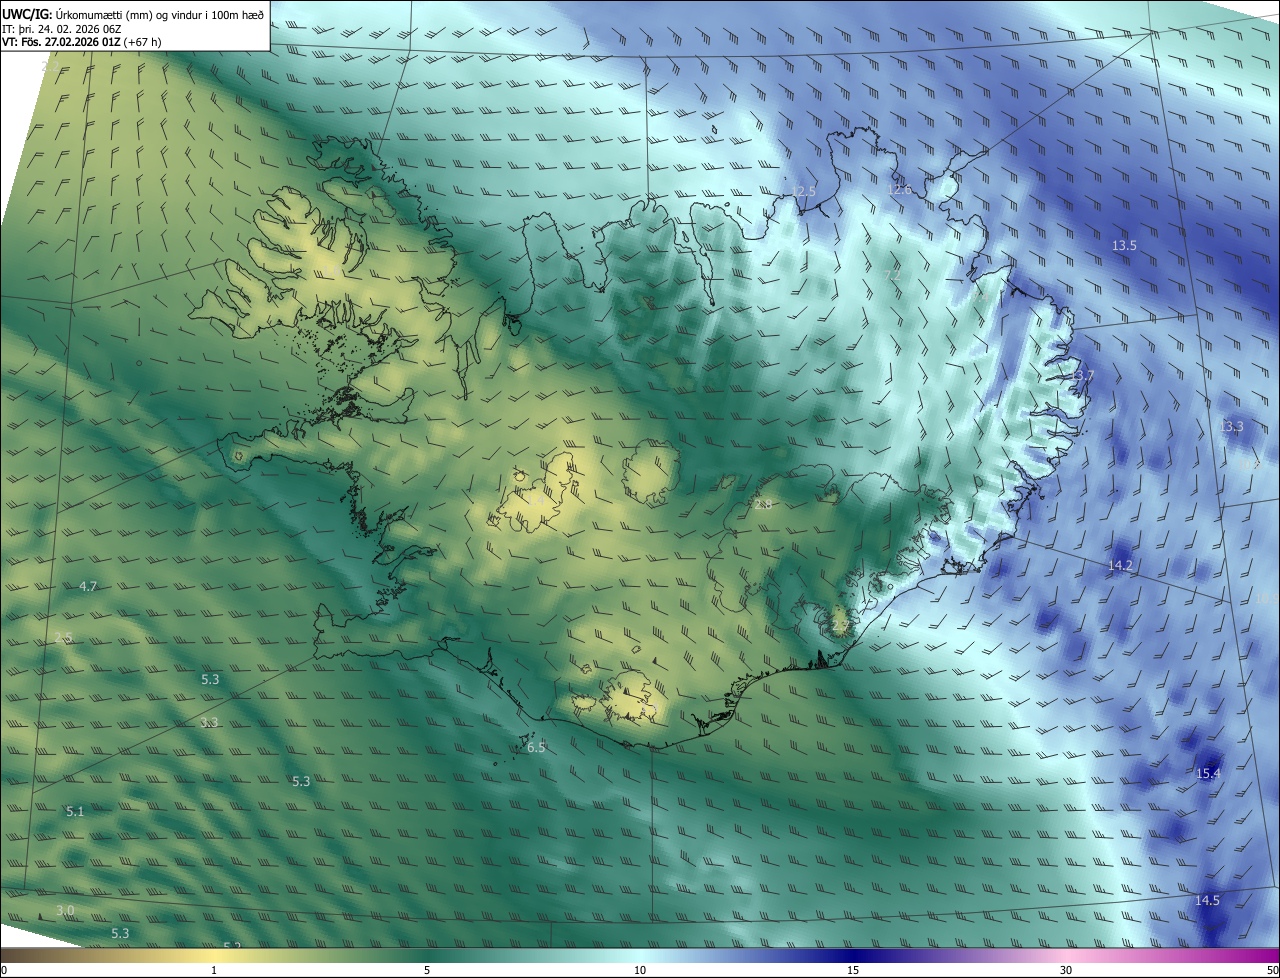Select the 6.5 value off the south coast
Screen dimensions: 1280x978
(536, 748)
